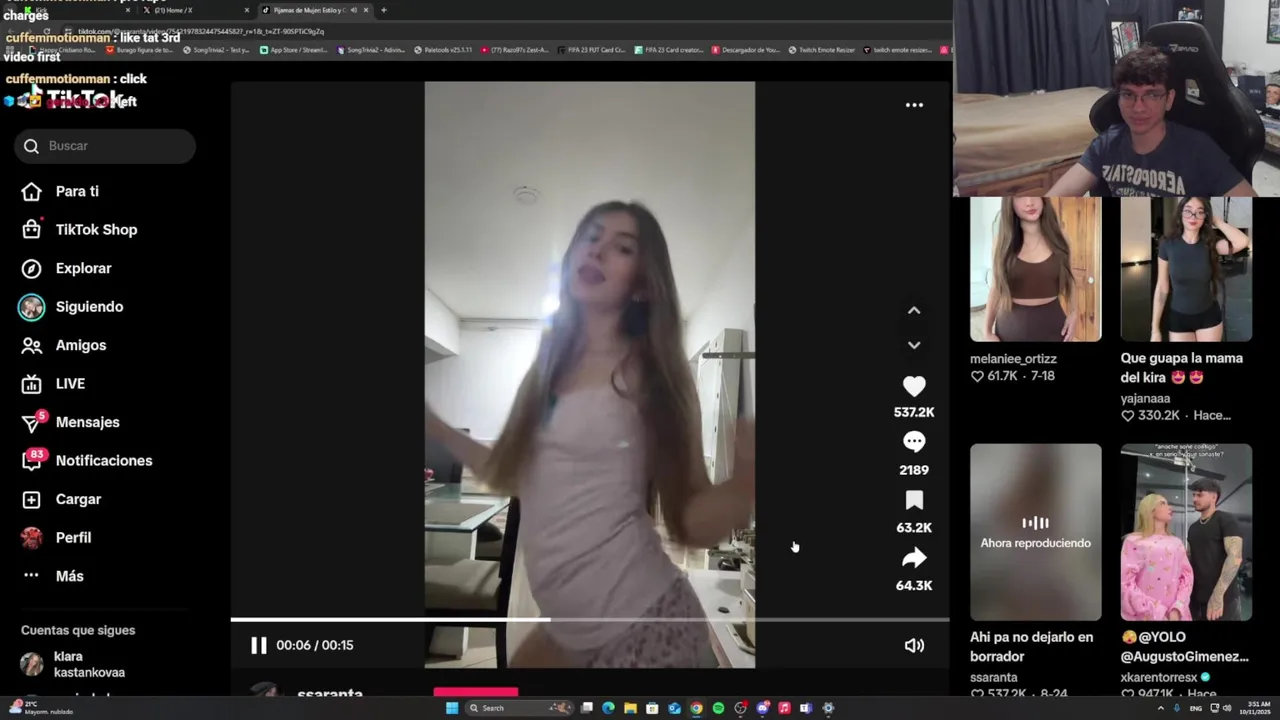Open the Windows Start menu

[x=451, y=708]
